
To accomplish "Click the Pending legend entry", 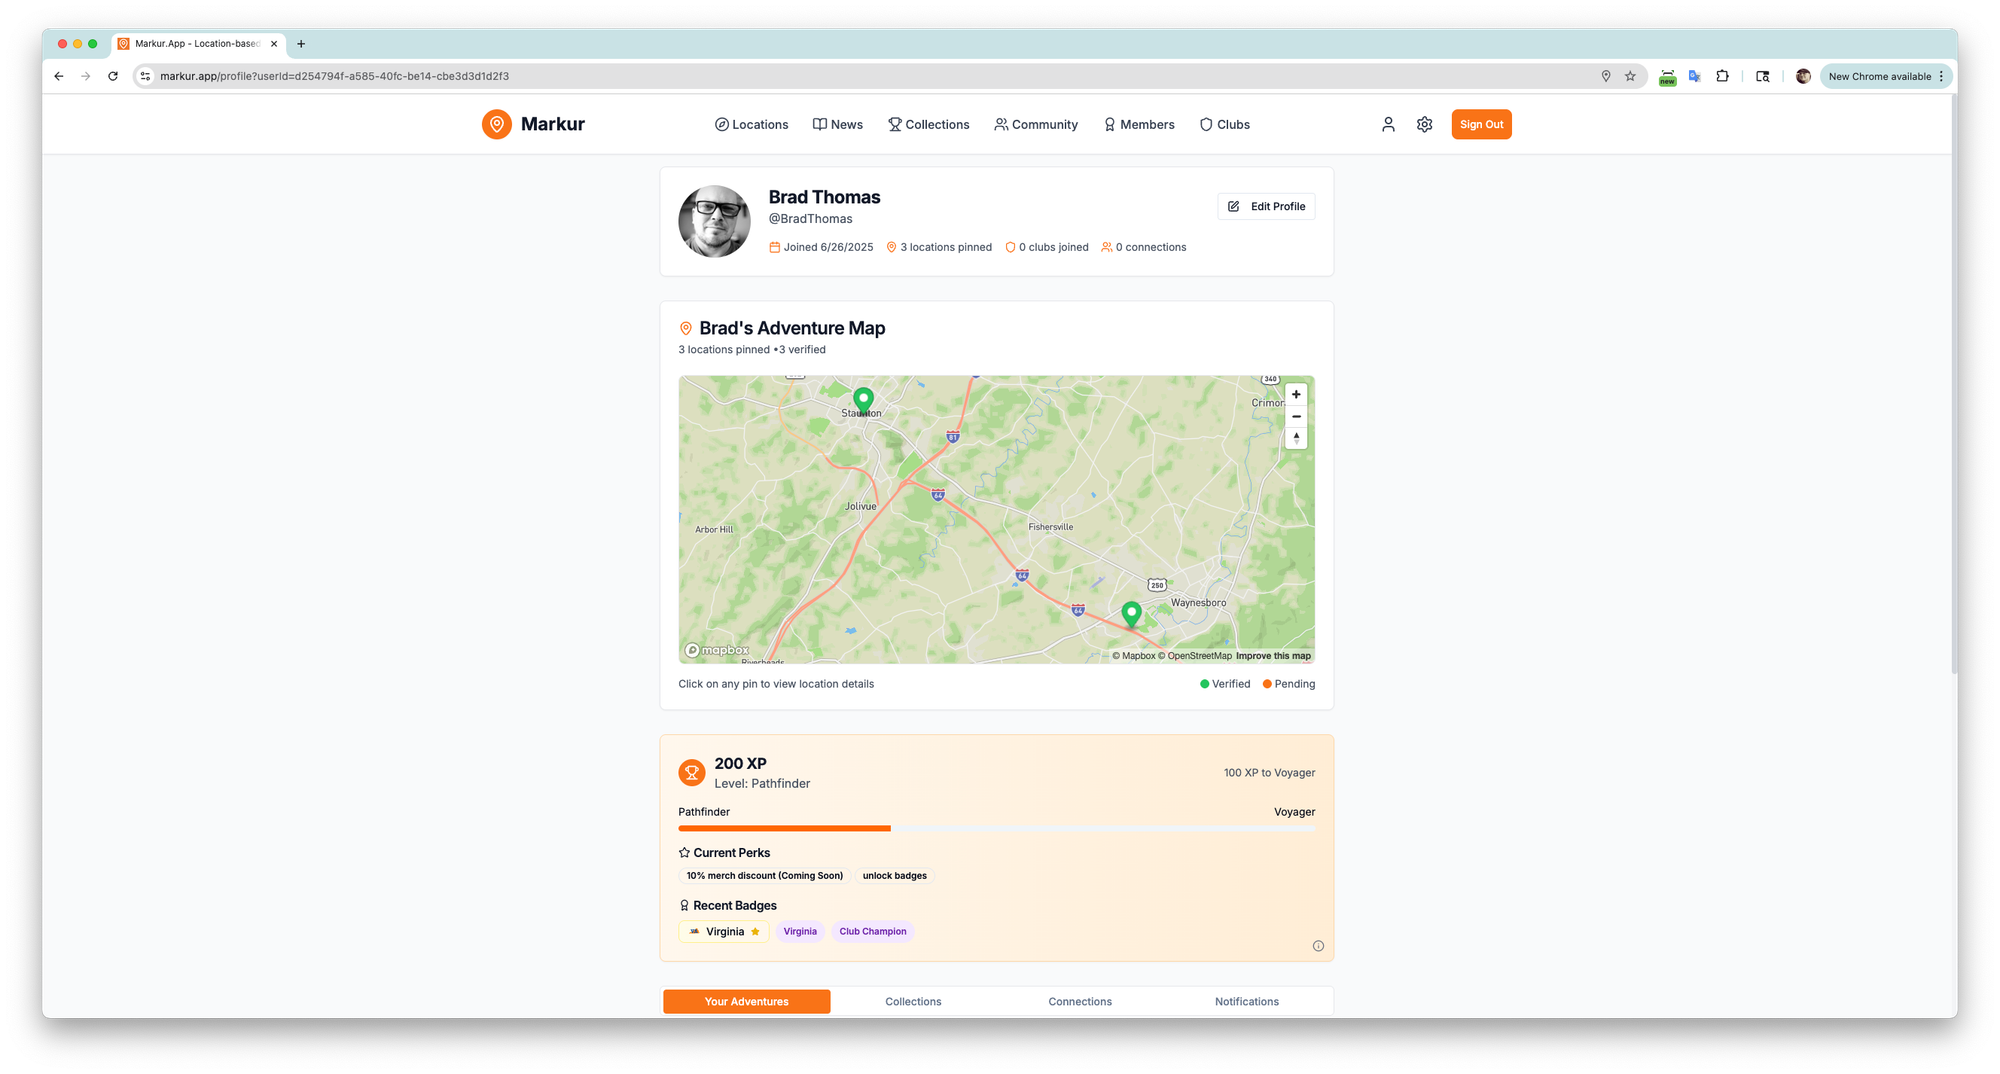I will (x=1288, y=685).
